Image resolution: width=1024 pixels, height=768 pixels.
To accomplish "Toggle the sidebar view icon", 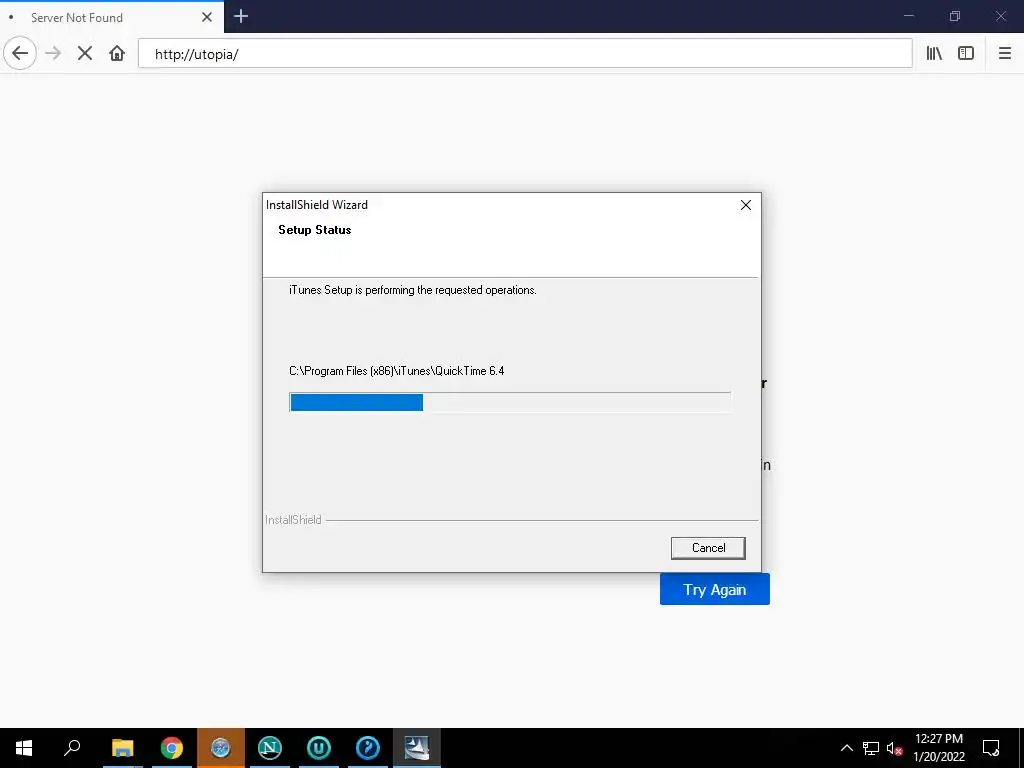I will [966, 54].
